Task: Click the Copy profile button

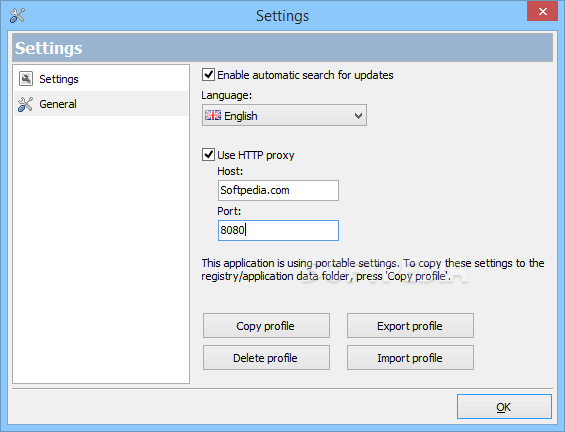Action: pyautogui.click(x=266, y=326)
